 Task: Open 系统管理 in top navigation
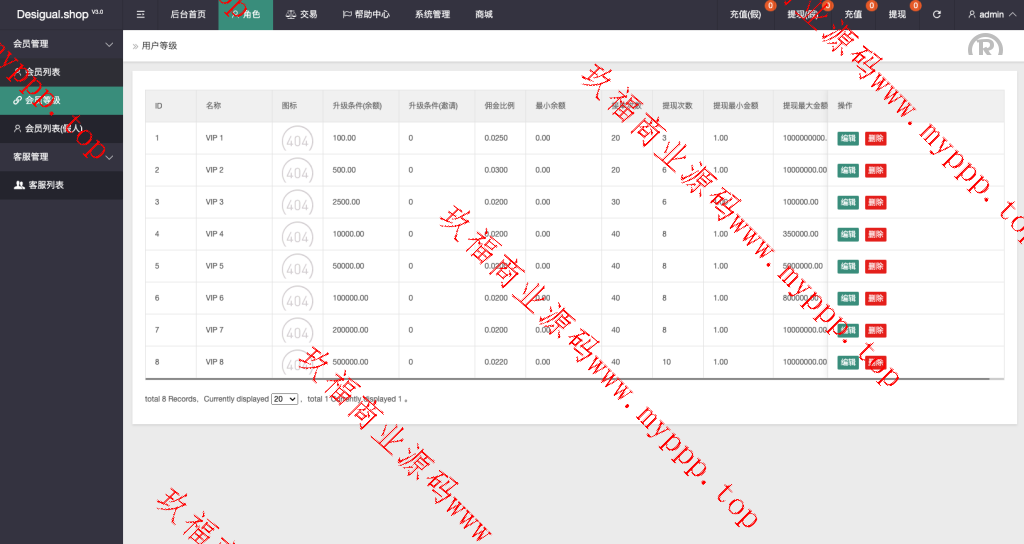(x=432, y=15)
